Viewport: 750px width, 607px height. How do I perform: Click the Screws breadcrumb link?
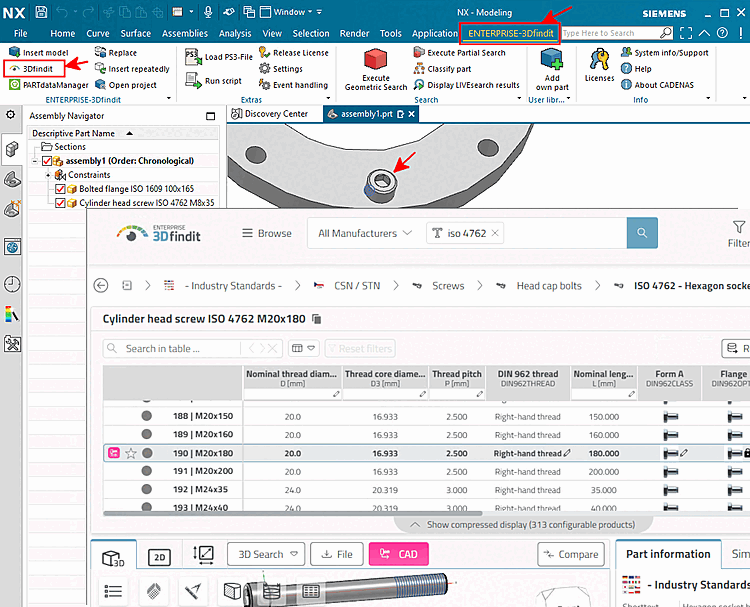[448, 286]
